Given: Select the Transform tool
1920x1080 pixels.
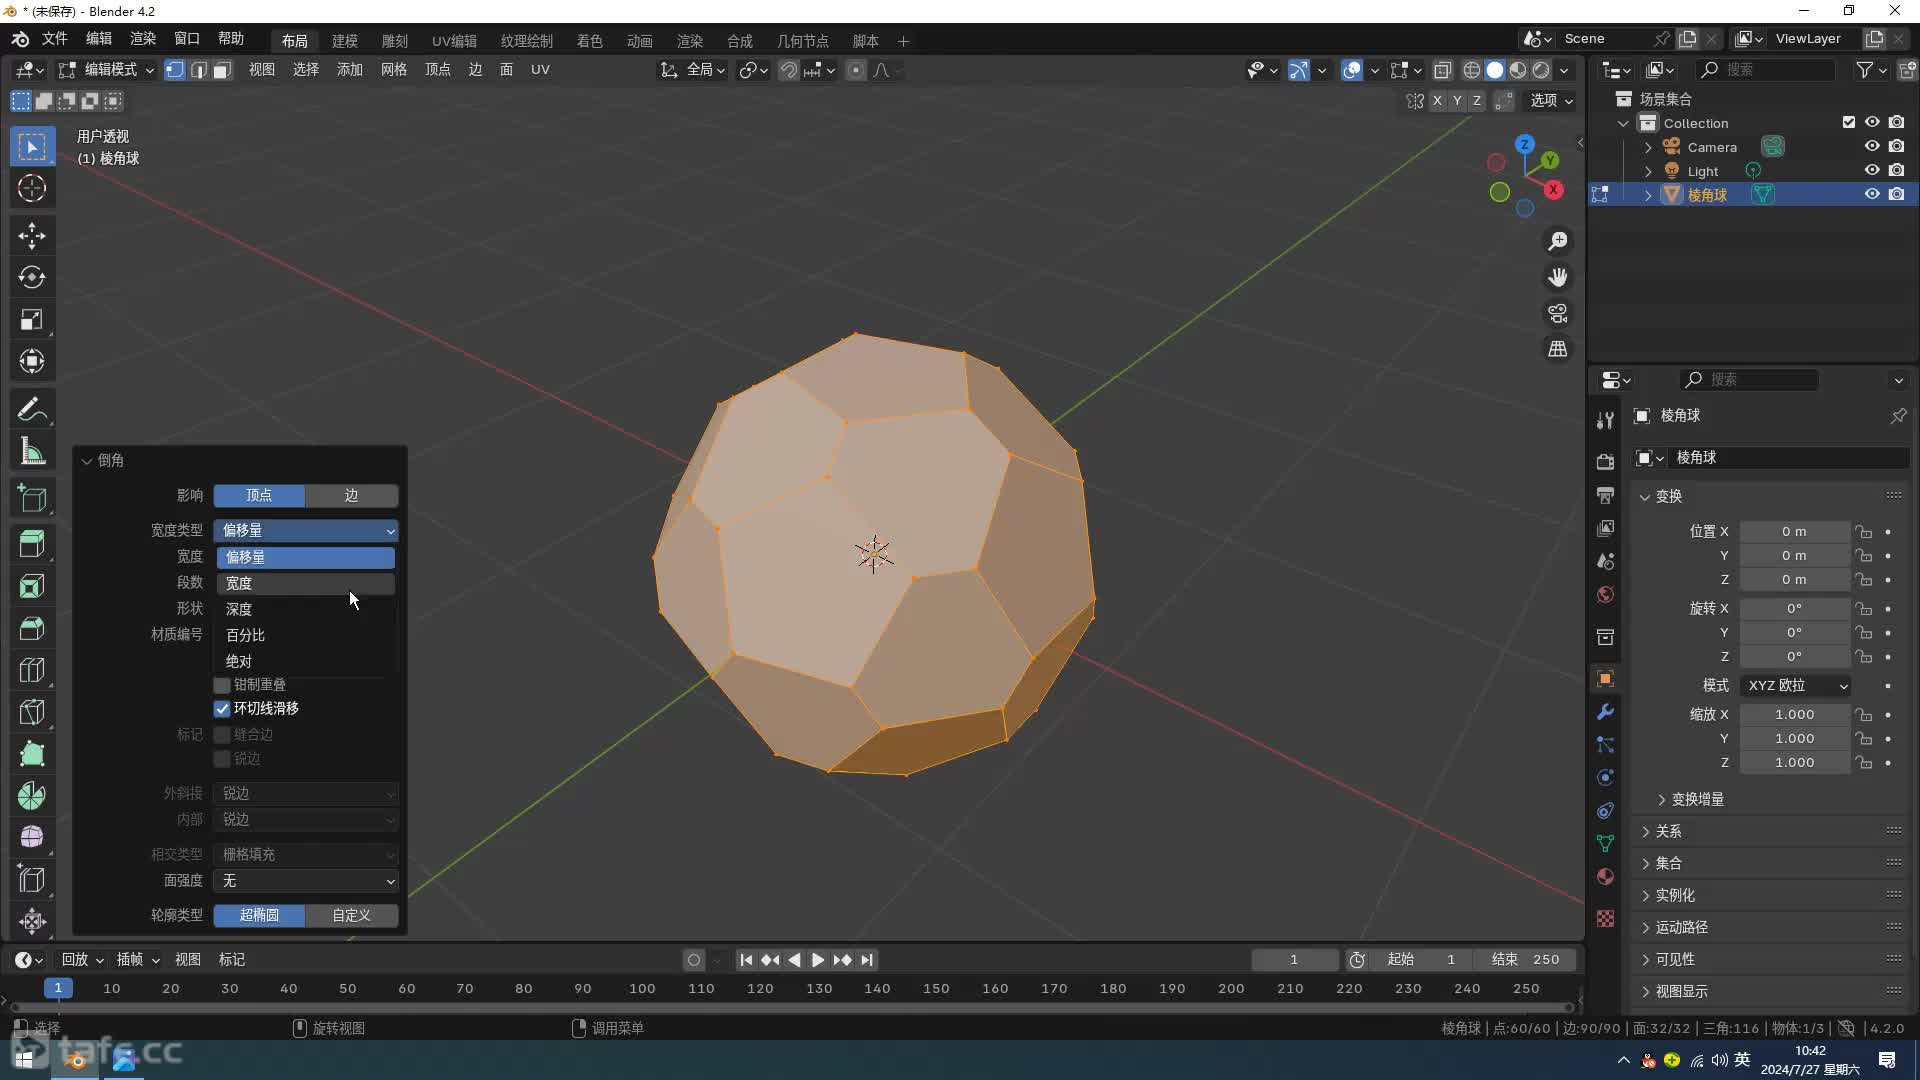Looking at the screenshot, I should pos(32,361).
